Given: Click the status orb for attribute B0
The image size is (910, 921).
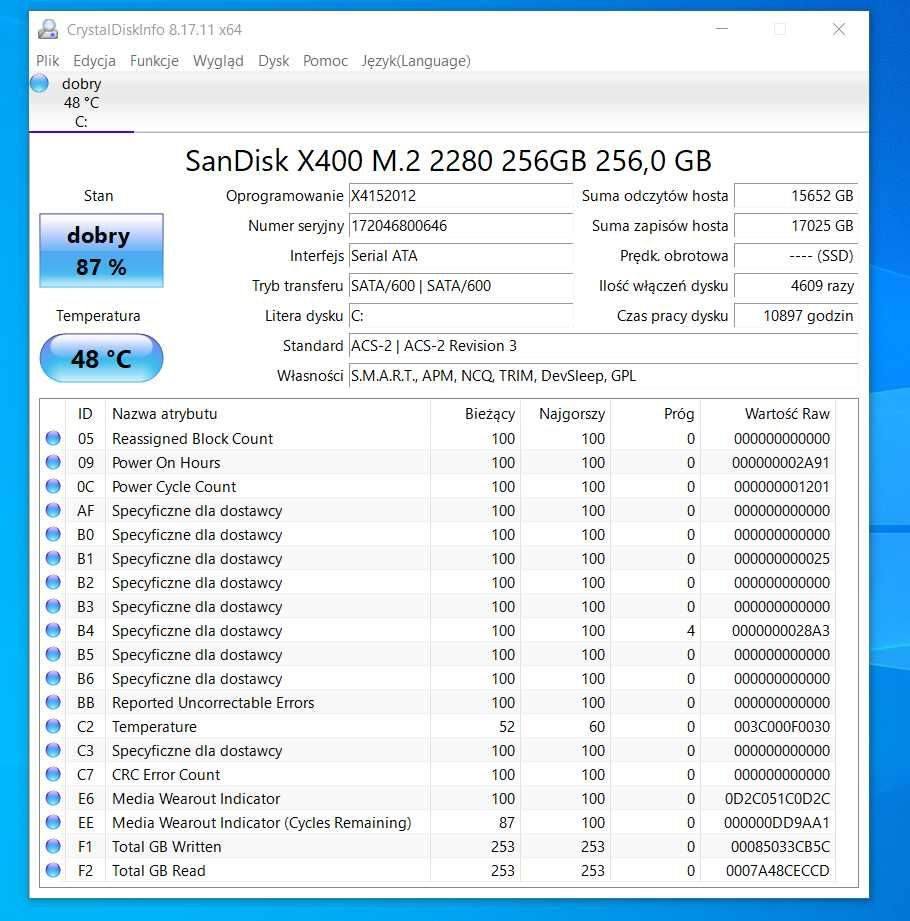Looking at the screenshot, I should pyautogui.click(x=53, y=535).
